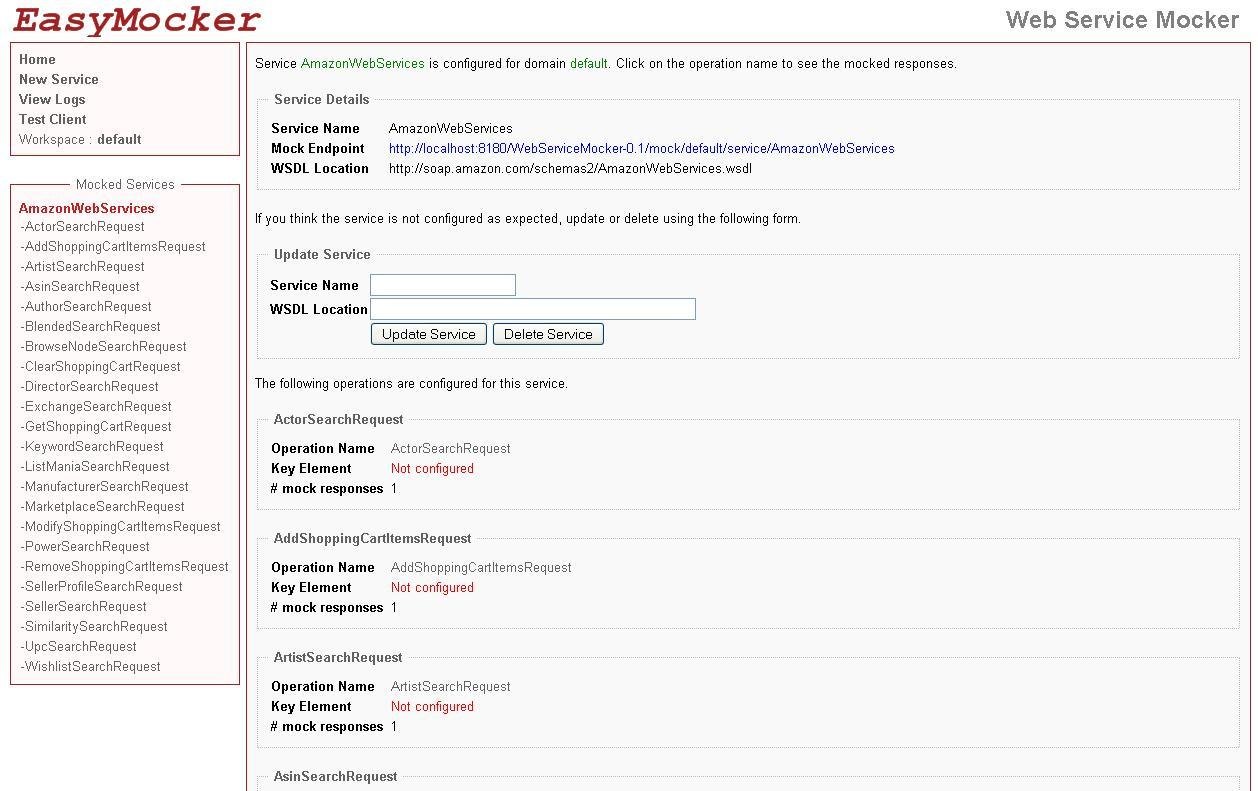The height and width of the screenshot is (791, 1258).
Task: Open the AddShoppingCartItemsRequest operation
Action: (x=112, y=246)
